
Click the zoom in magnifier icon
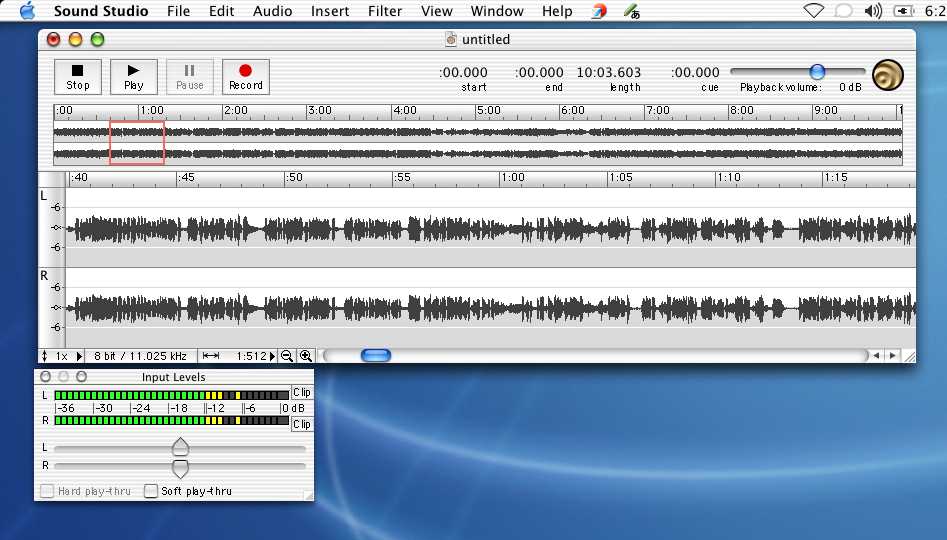306,356
